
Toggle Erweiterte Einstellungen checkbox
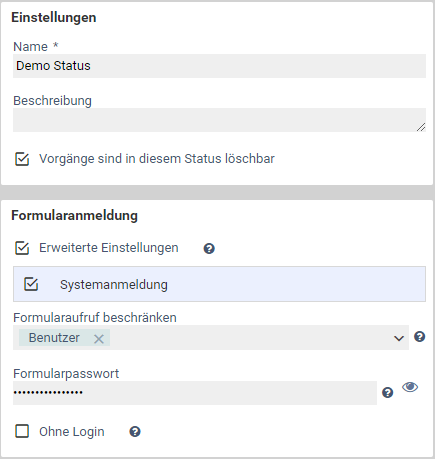pos(22,248)
